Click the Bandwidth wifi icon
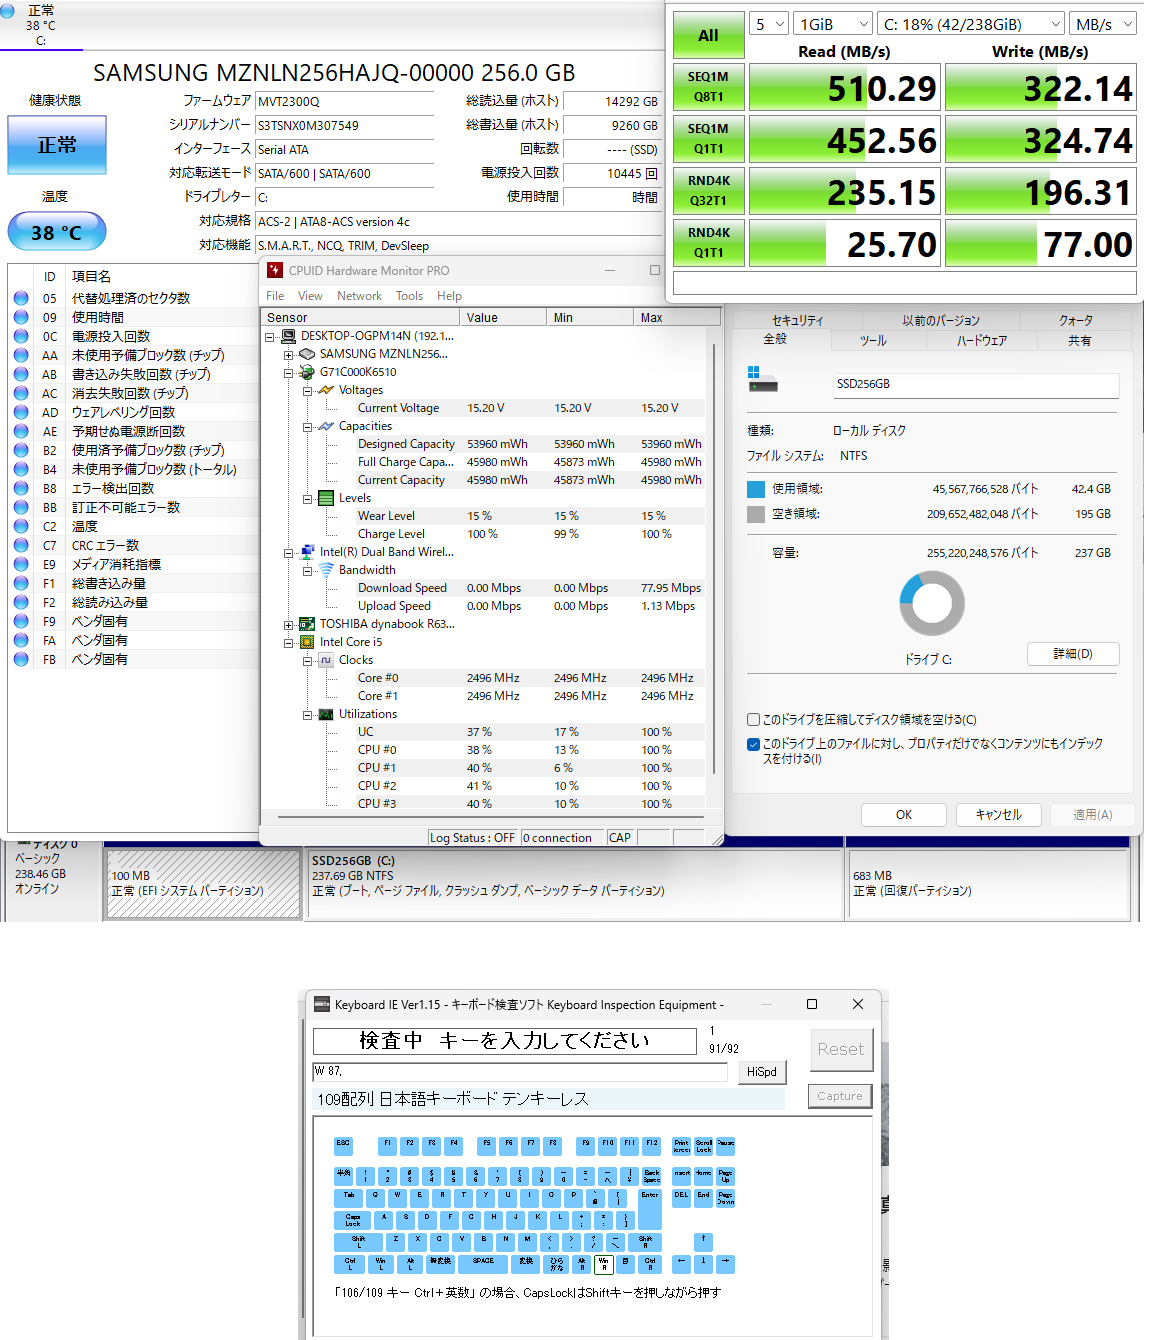Screen dimensions: 1150x1340 326,570
